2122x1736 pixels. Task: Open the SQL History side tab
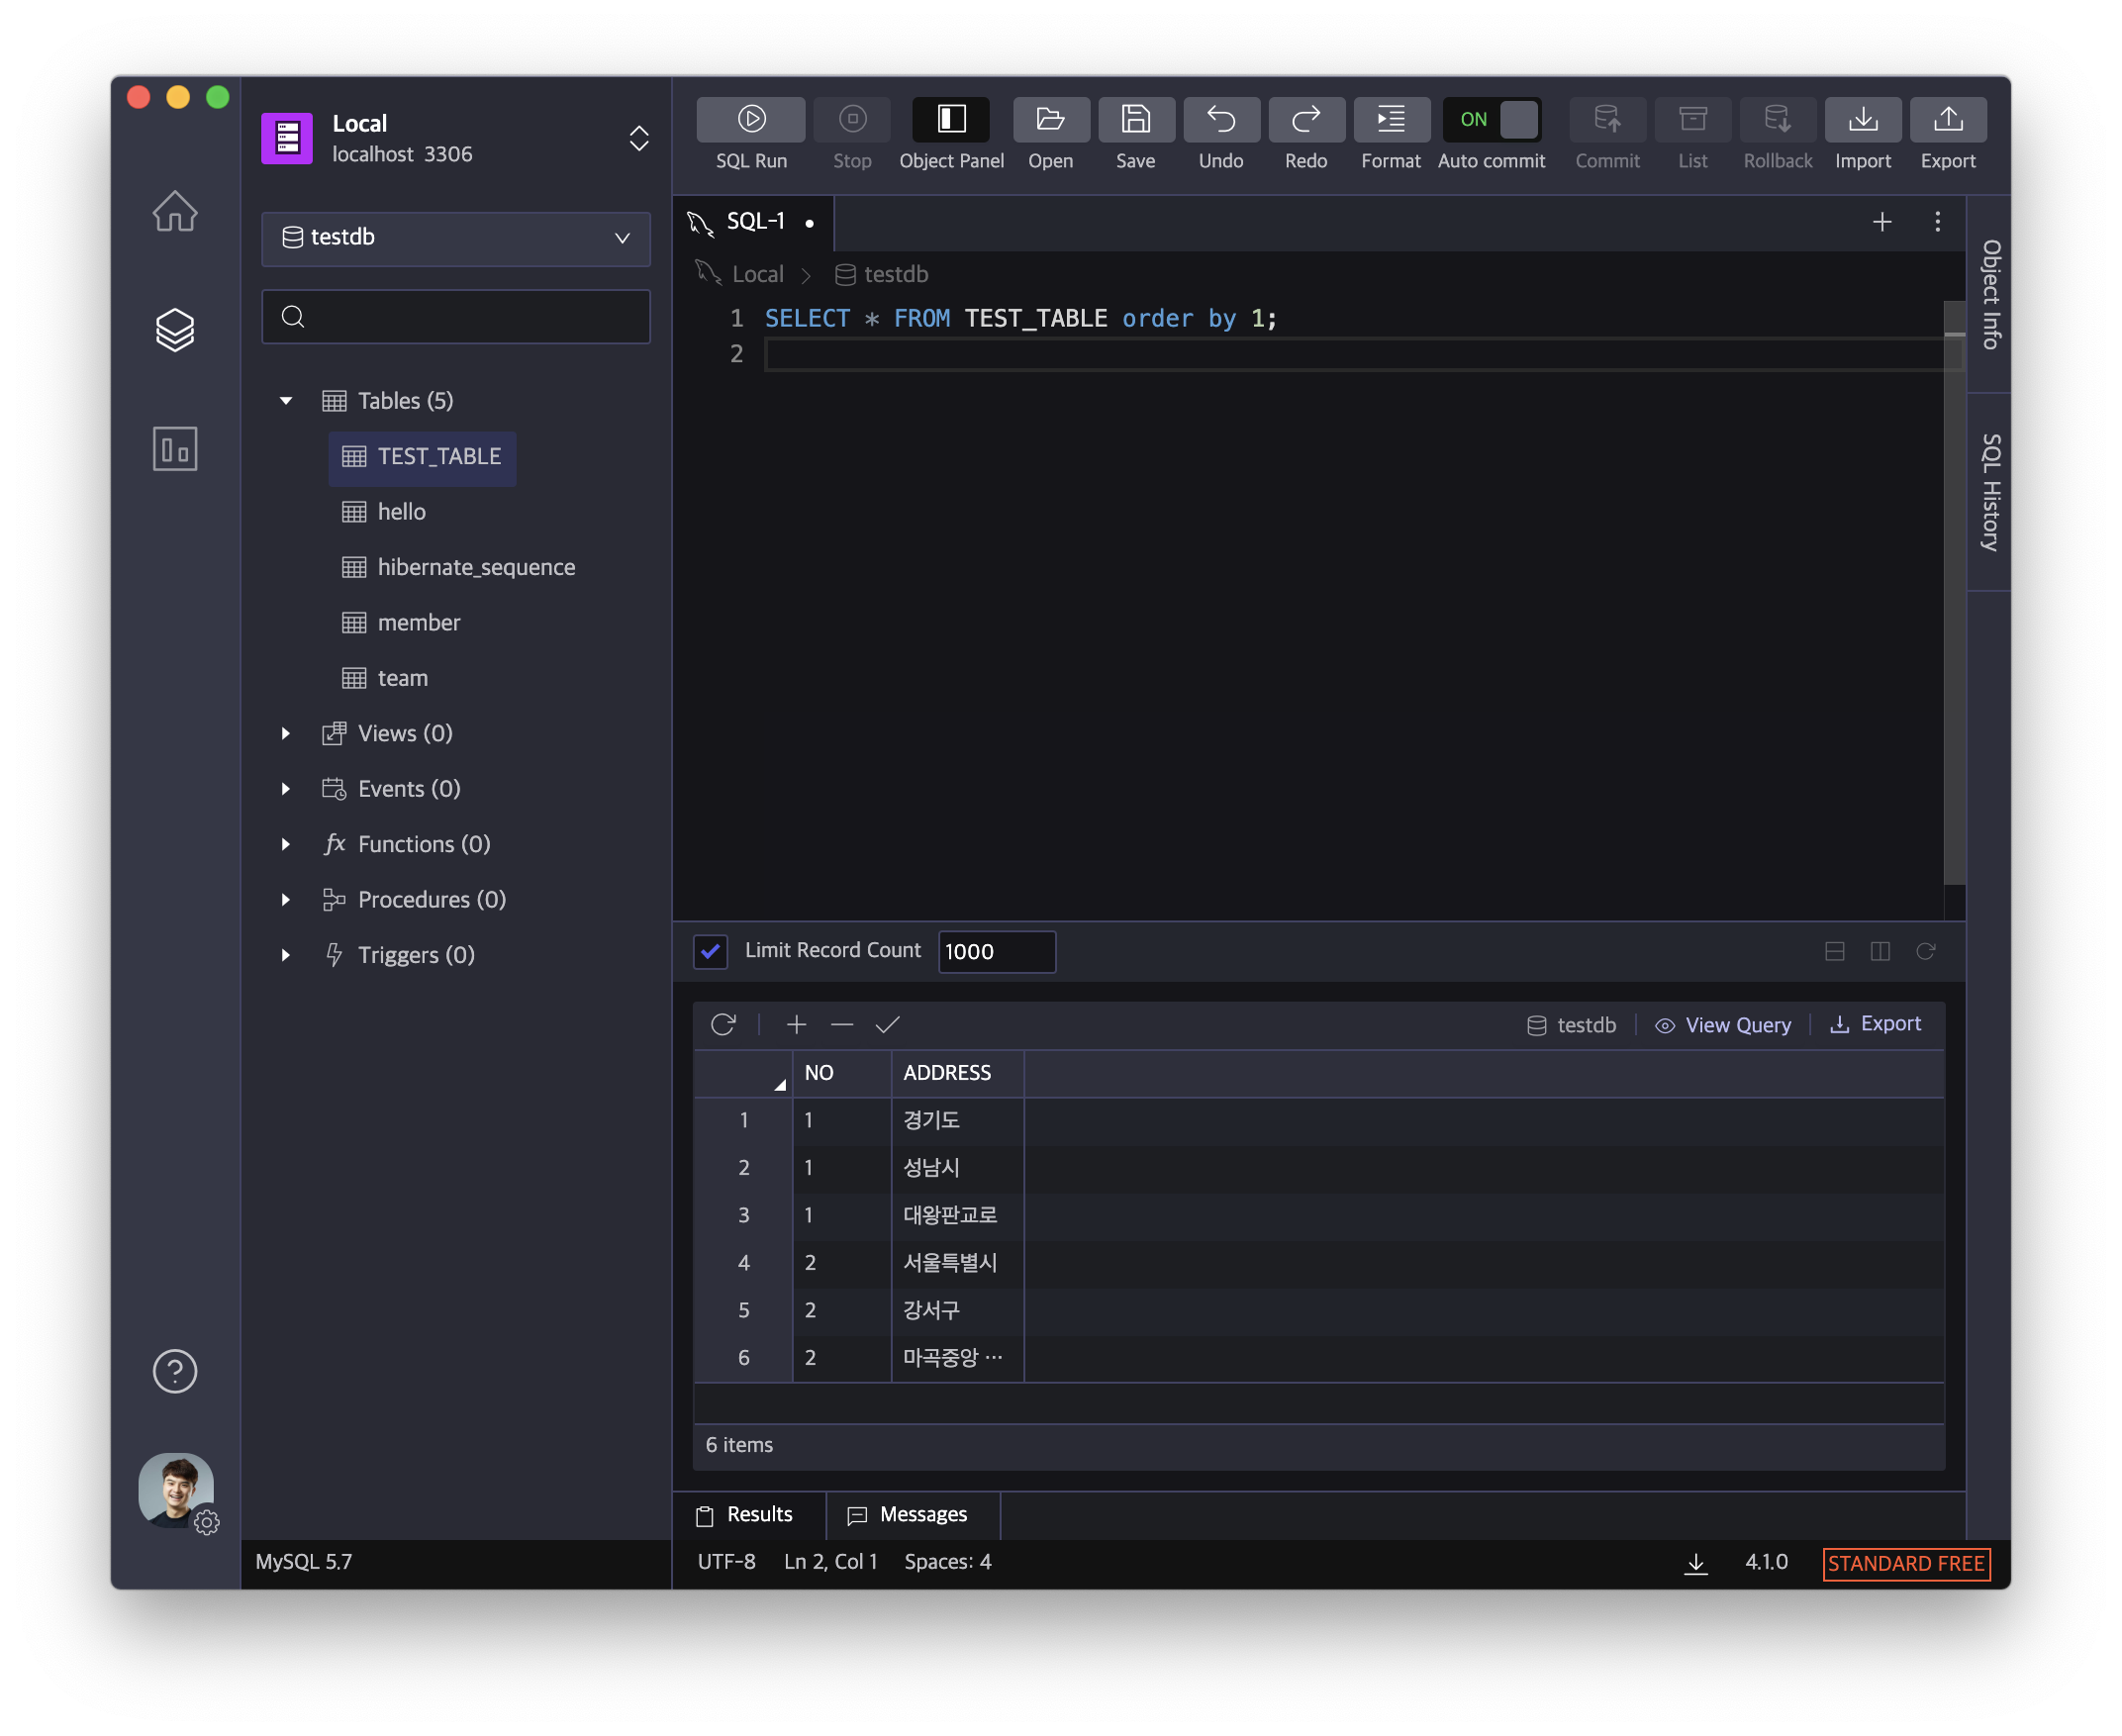pos(1990,492)
